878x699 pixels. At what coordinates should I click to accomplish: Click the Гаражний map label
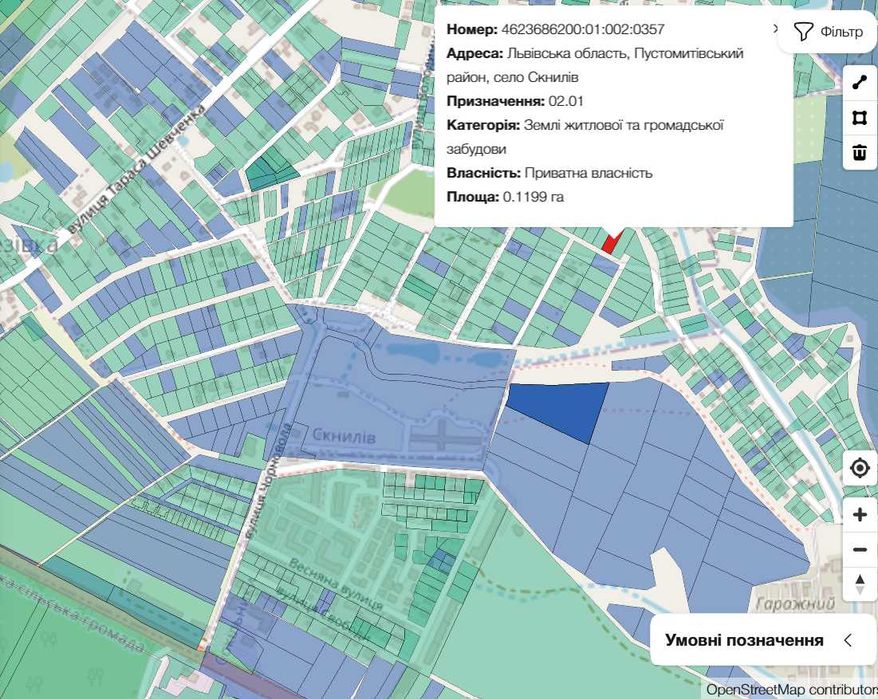795,604
